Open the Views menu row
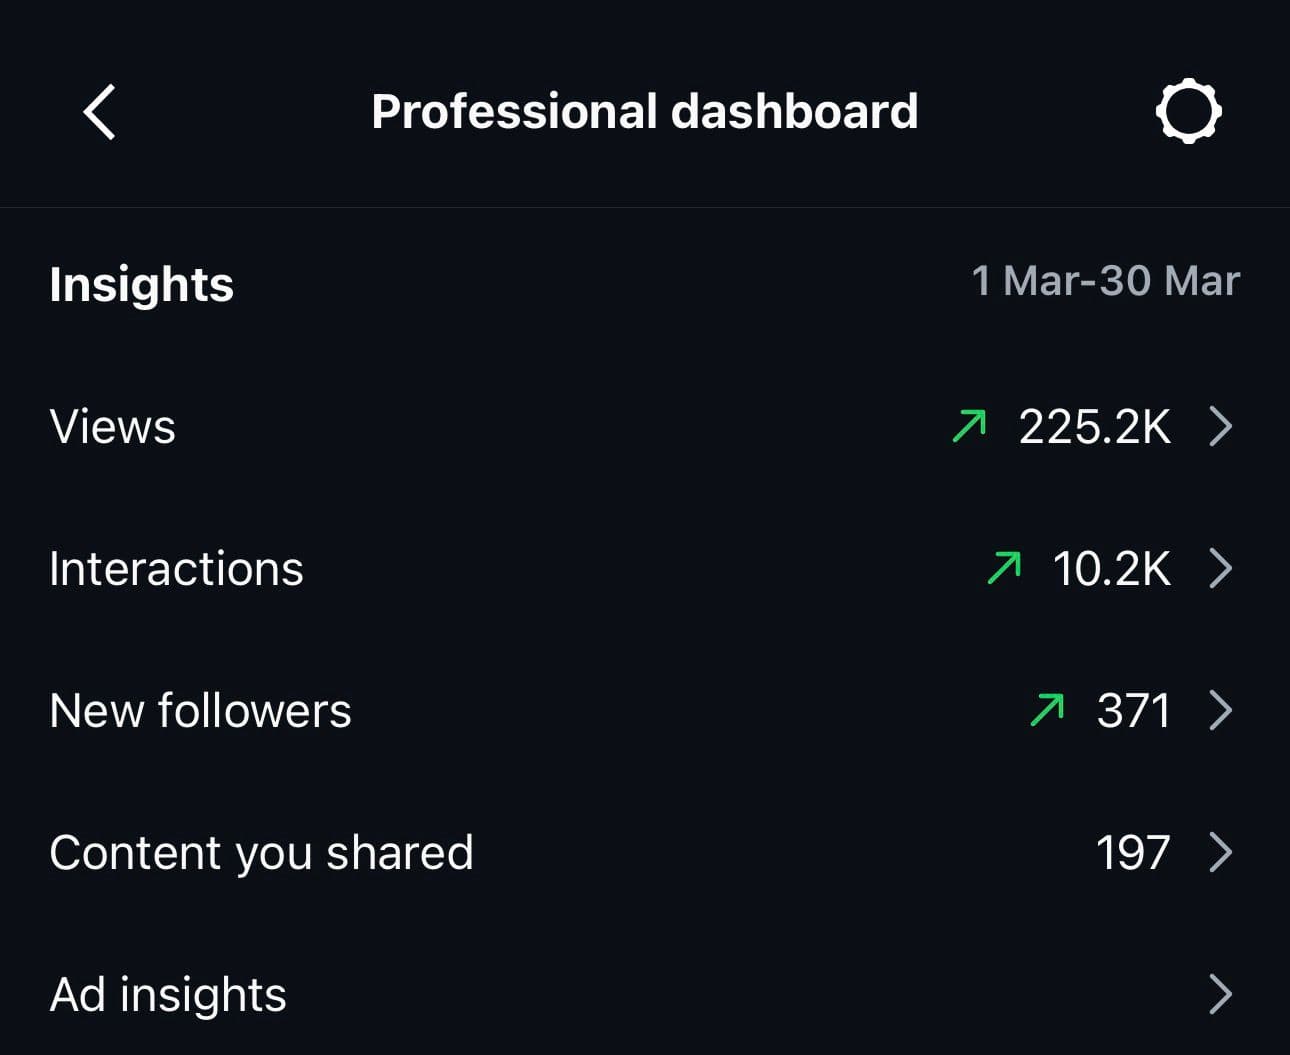 pos(113,427)
